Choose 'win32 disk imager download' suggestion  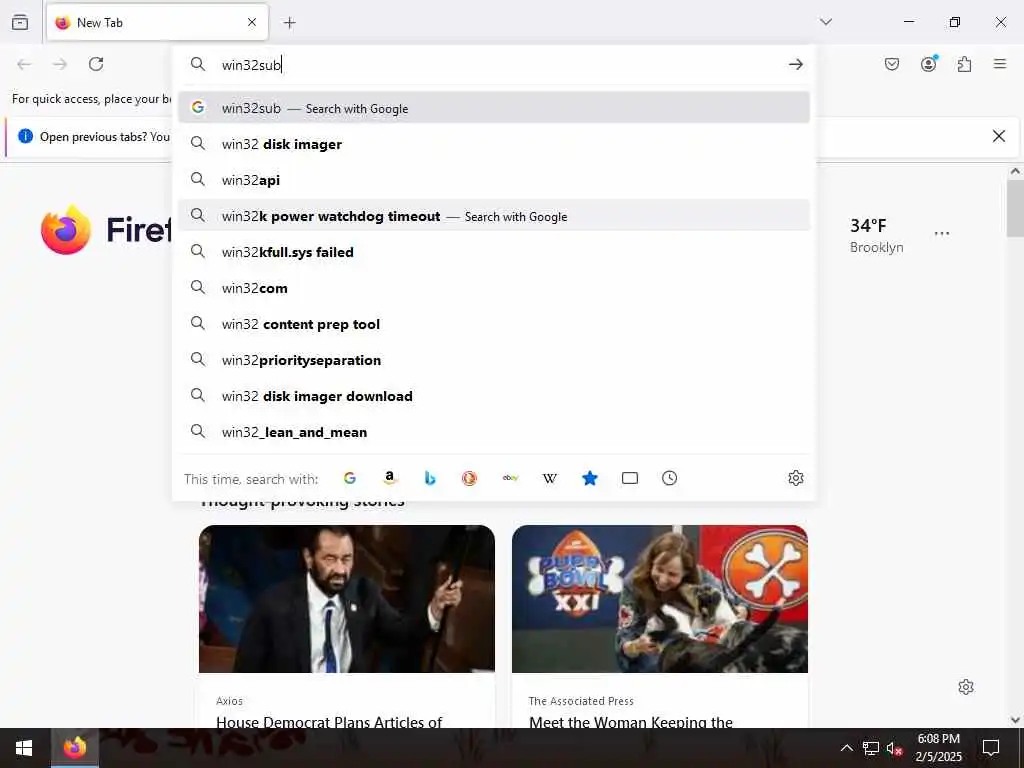click(x=494, y=395)
